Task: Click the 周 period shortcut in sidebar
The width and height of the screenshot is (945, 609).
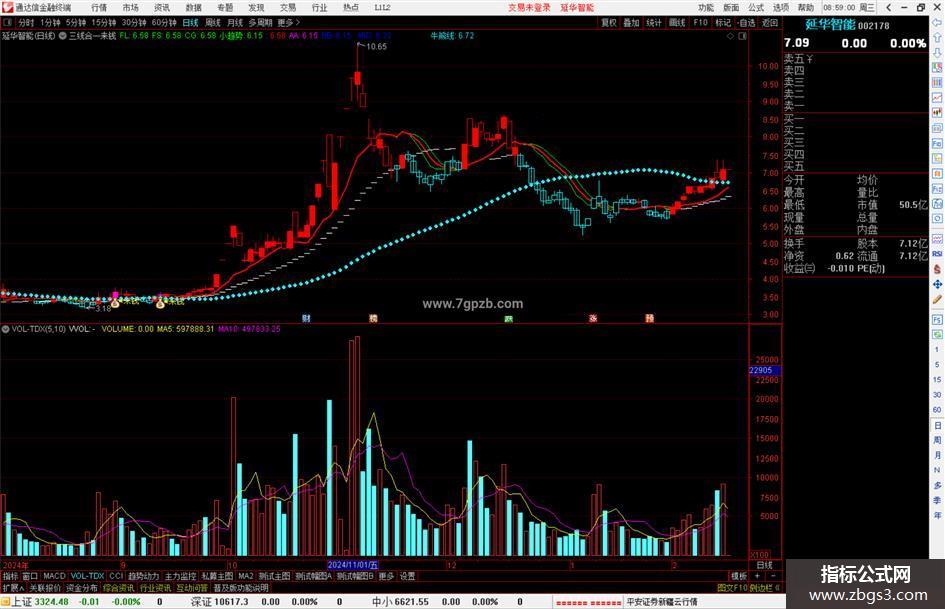Action: tap(937, 440)
